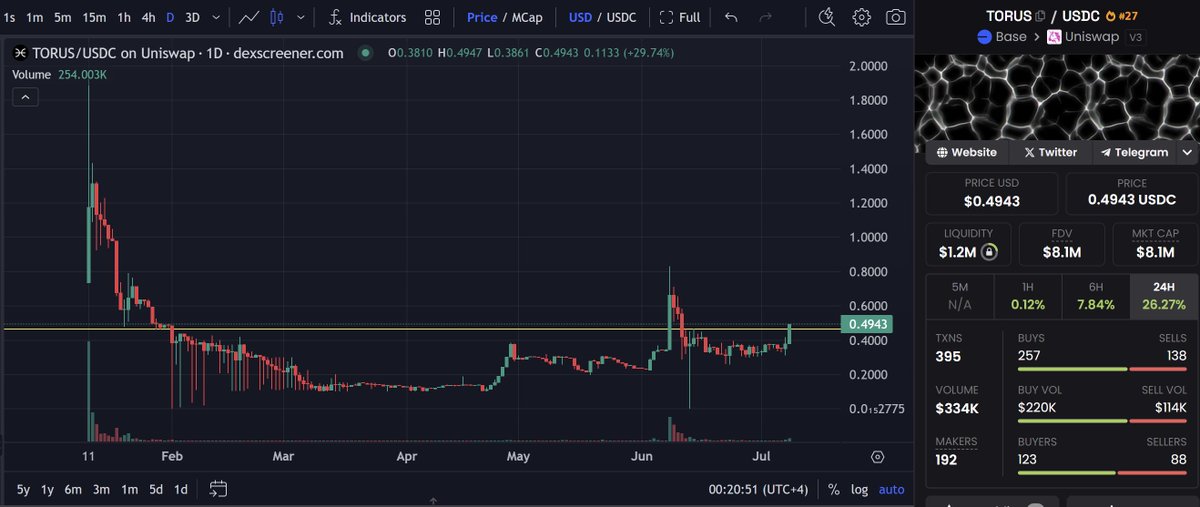Select the 1h timeframe
Image resolution: width=1200 pixels, height=507 pixels.
point(124,17)
